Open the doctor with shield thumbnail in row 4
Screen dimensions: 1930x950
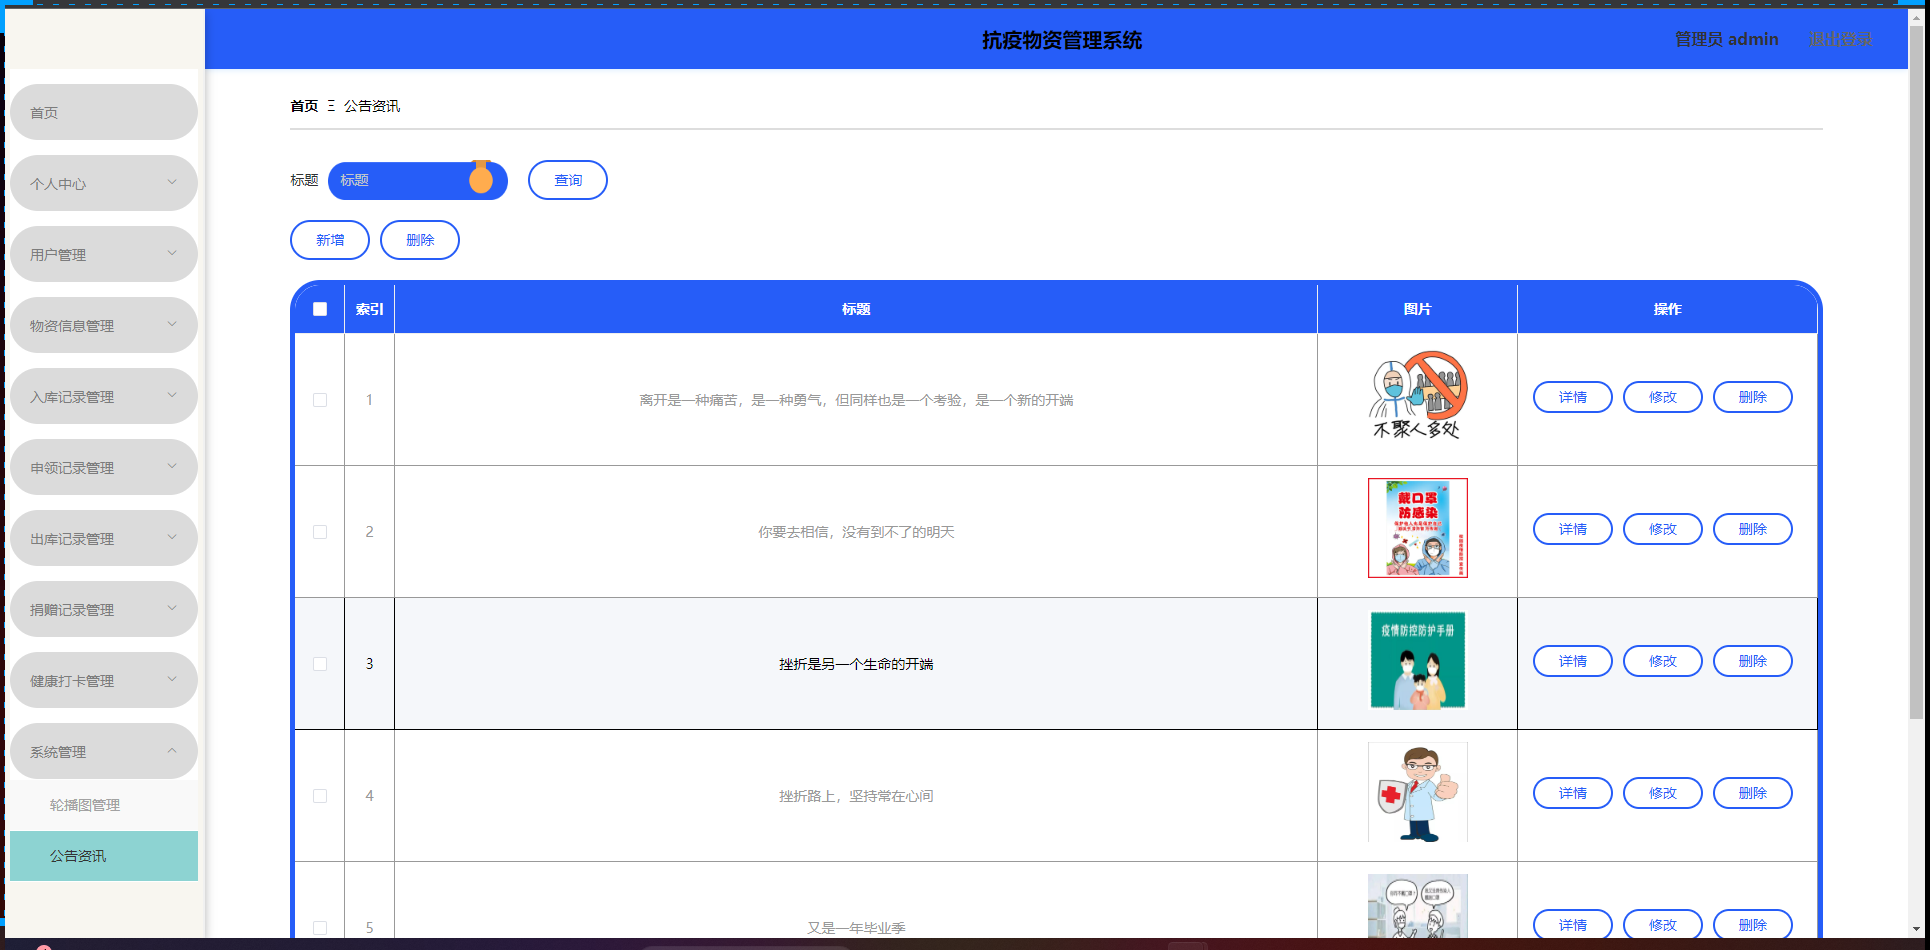tap(1417, 793)
